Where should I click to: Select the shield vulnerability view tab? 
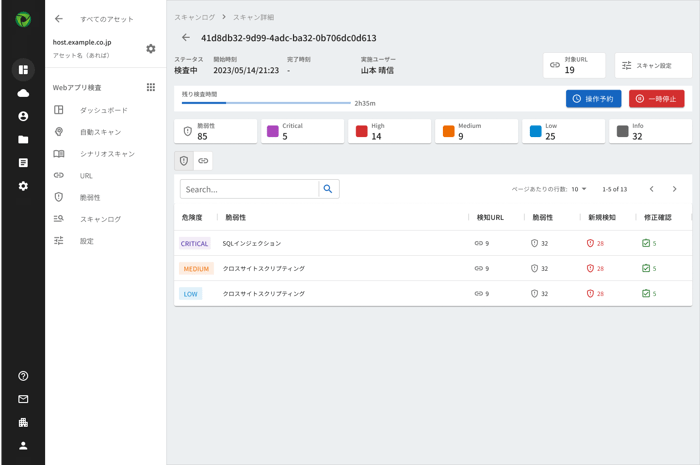184,161
